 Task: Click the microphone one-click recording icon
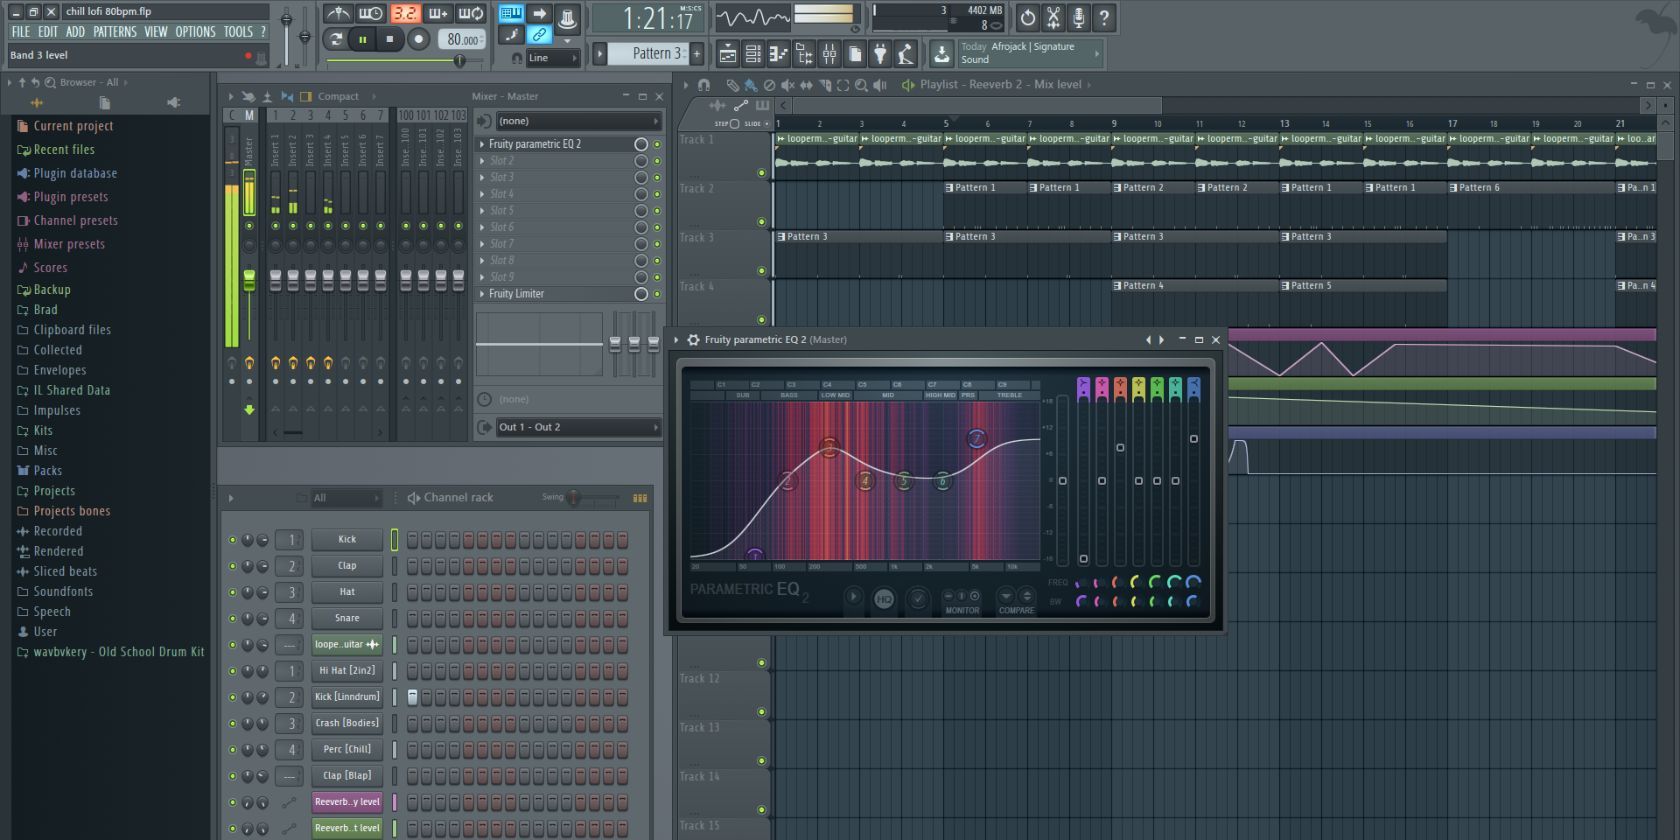pos(1078,17)
